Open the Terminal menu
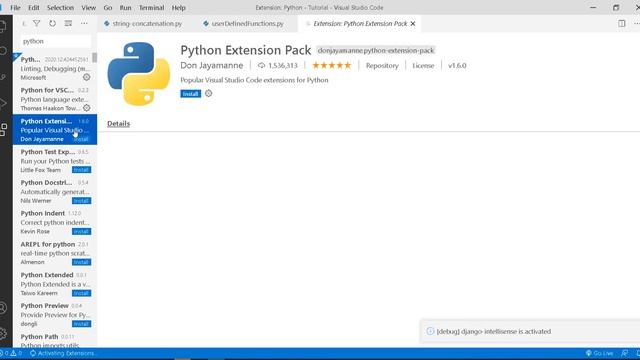Screen dimensions: 640x360 [151, 8]
